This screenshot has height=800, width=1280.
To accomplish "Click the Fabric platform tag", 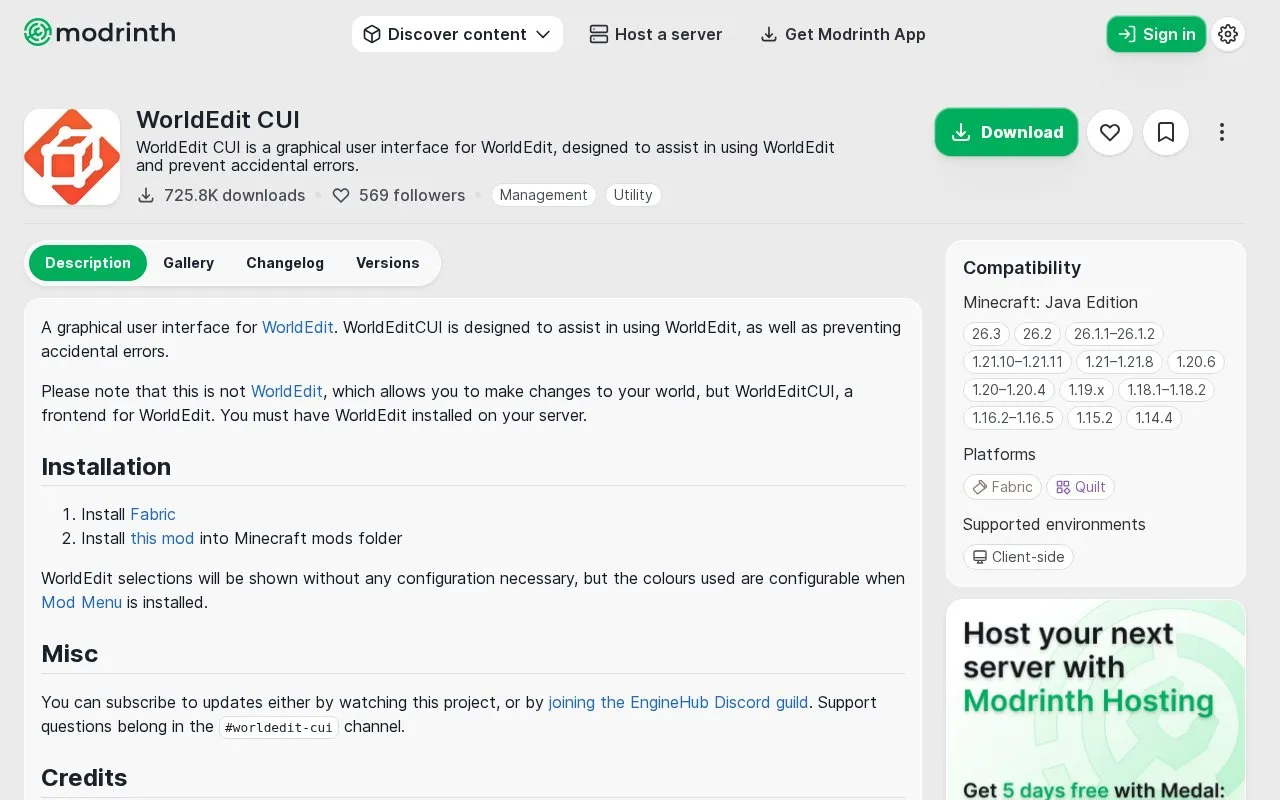I will pos(1002,487).
